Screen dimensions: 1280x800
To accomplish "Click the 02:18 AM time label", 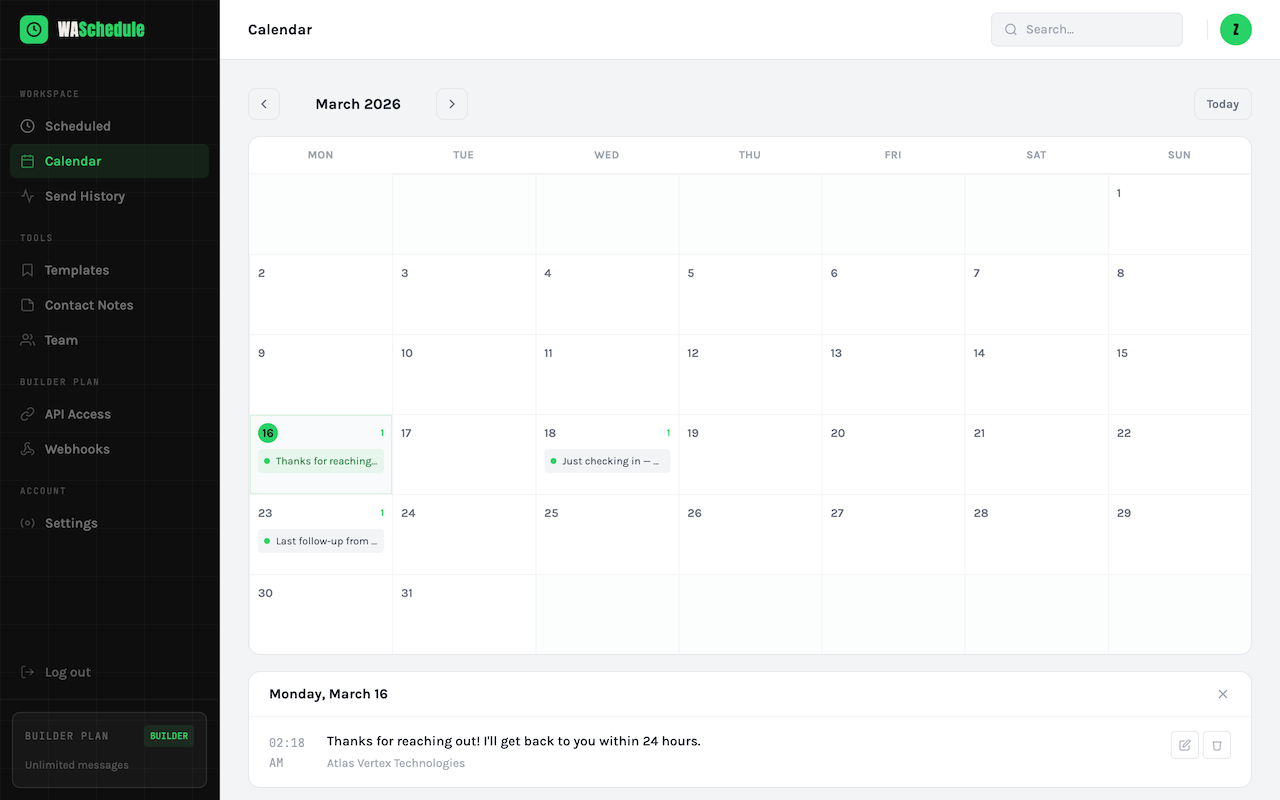I will pyautogui.click(x=287, y=753).
